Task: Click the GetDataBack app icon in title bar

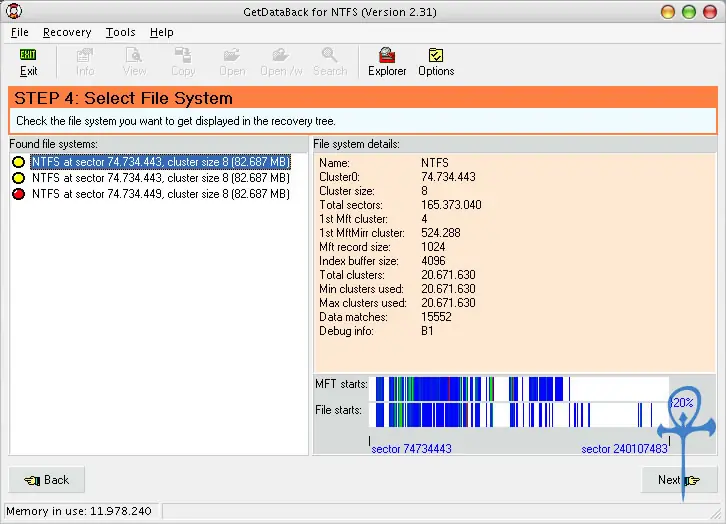Action: point(14,11)
